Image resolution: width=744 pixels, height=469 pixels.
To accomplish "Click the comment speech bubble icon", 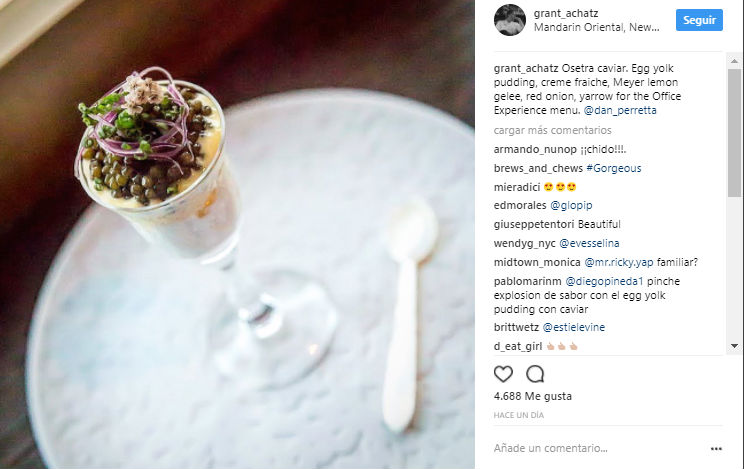I will [535, 374].
